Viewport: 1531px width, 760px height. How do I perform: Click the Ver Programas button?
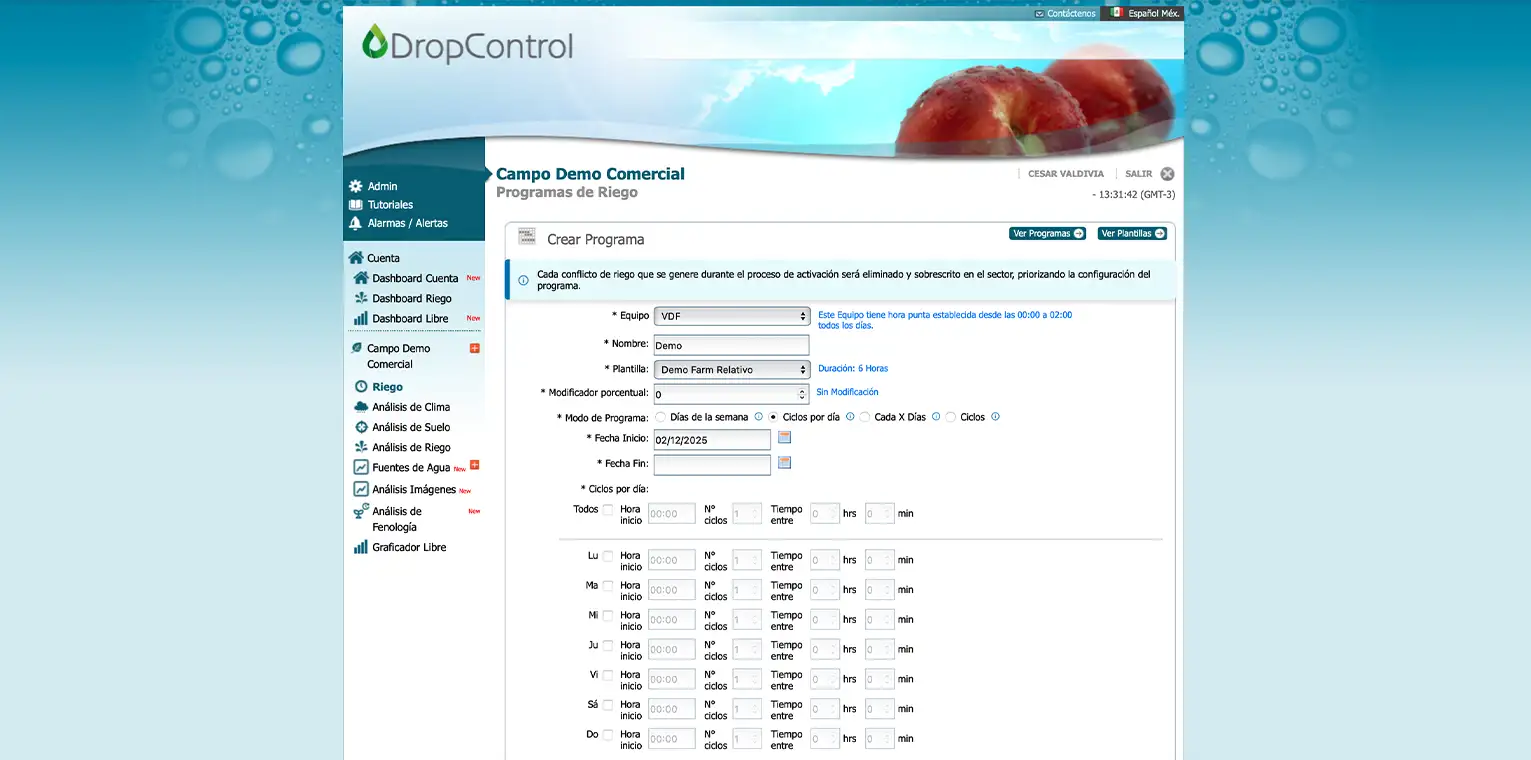click(1047, 234)
